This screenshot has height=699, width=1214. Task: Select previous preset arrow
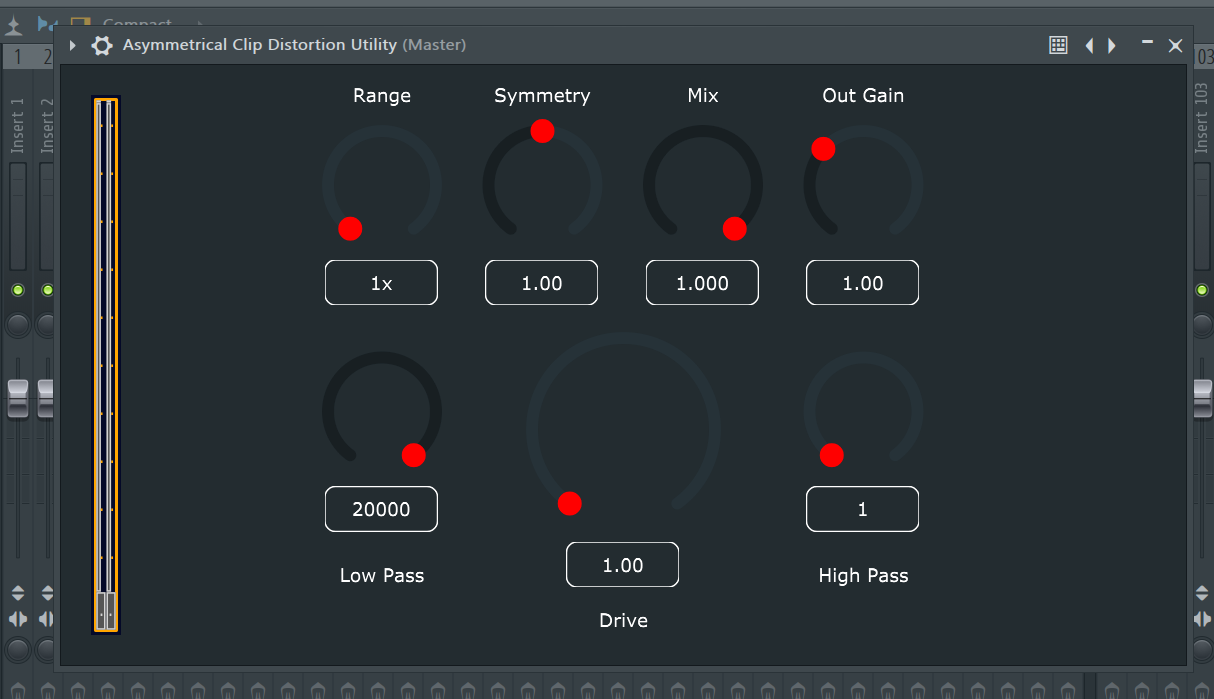pyautogui.click(x=1089, y=45)
